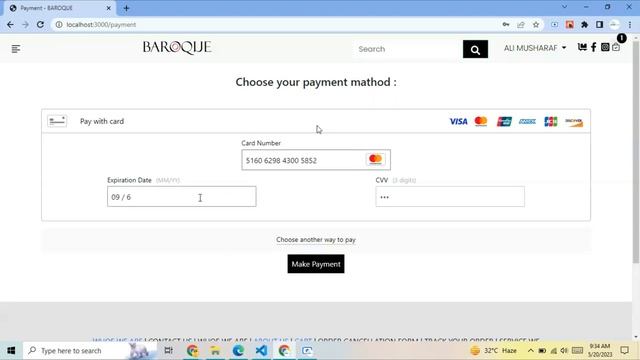Click the Make Payment button
Image resolution: width=640 pixels, height=360 pixels.
[316, 264]
